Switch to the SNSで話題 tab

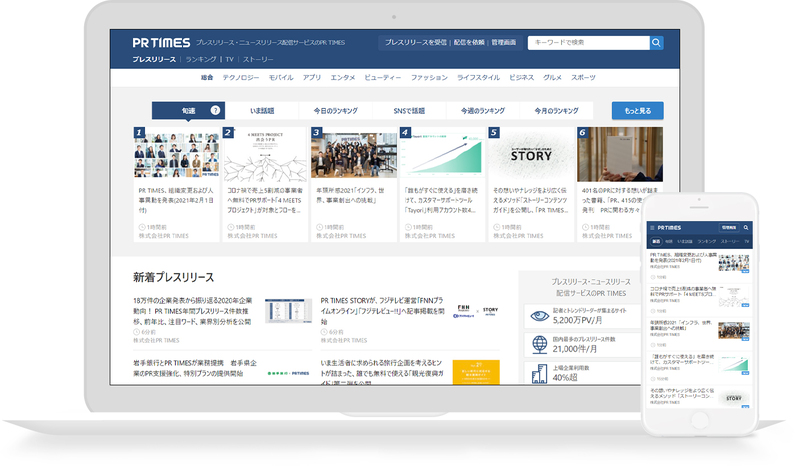pyautogui.click(x=409, y=111)
